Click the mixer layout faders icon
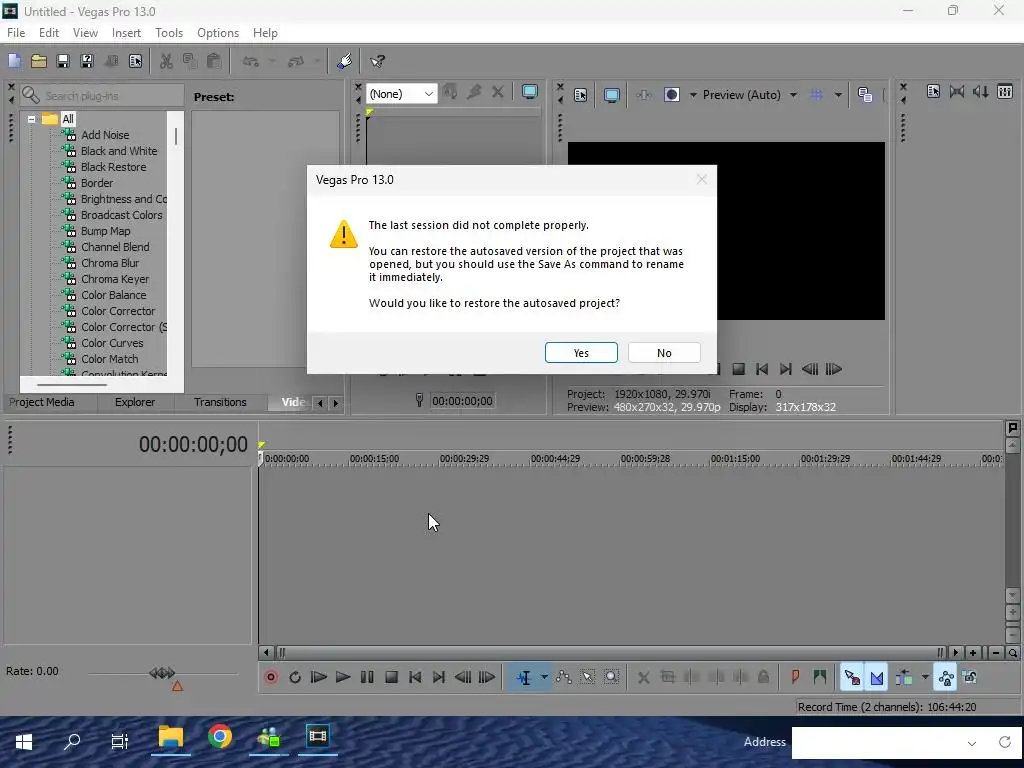This screenshot has height=768, width=1024. tap(1004, 91)
